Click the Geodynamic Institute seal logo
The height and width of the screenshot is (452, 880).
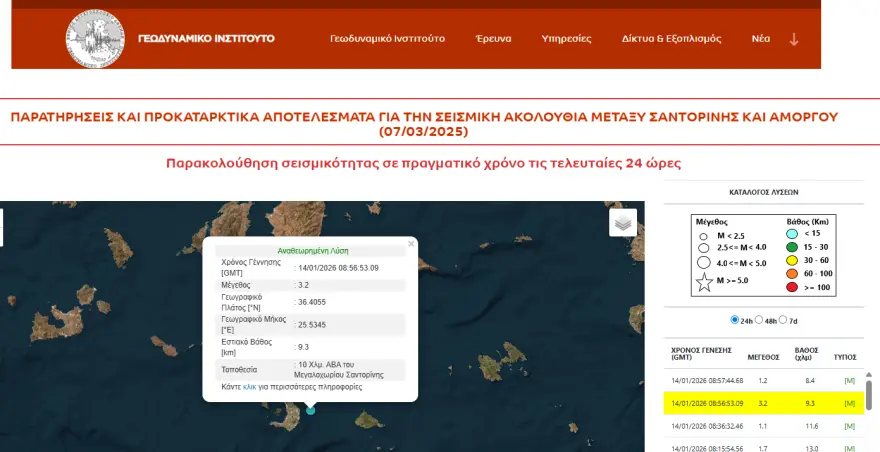point(95,39)
